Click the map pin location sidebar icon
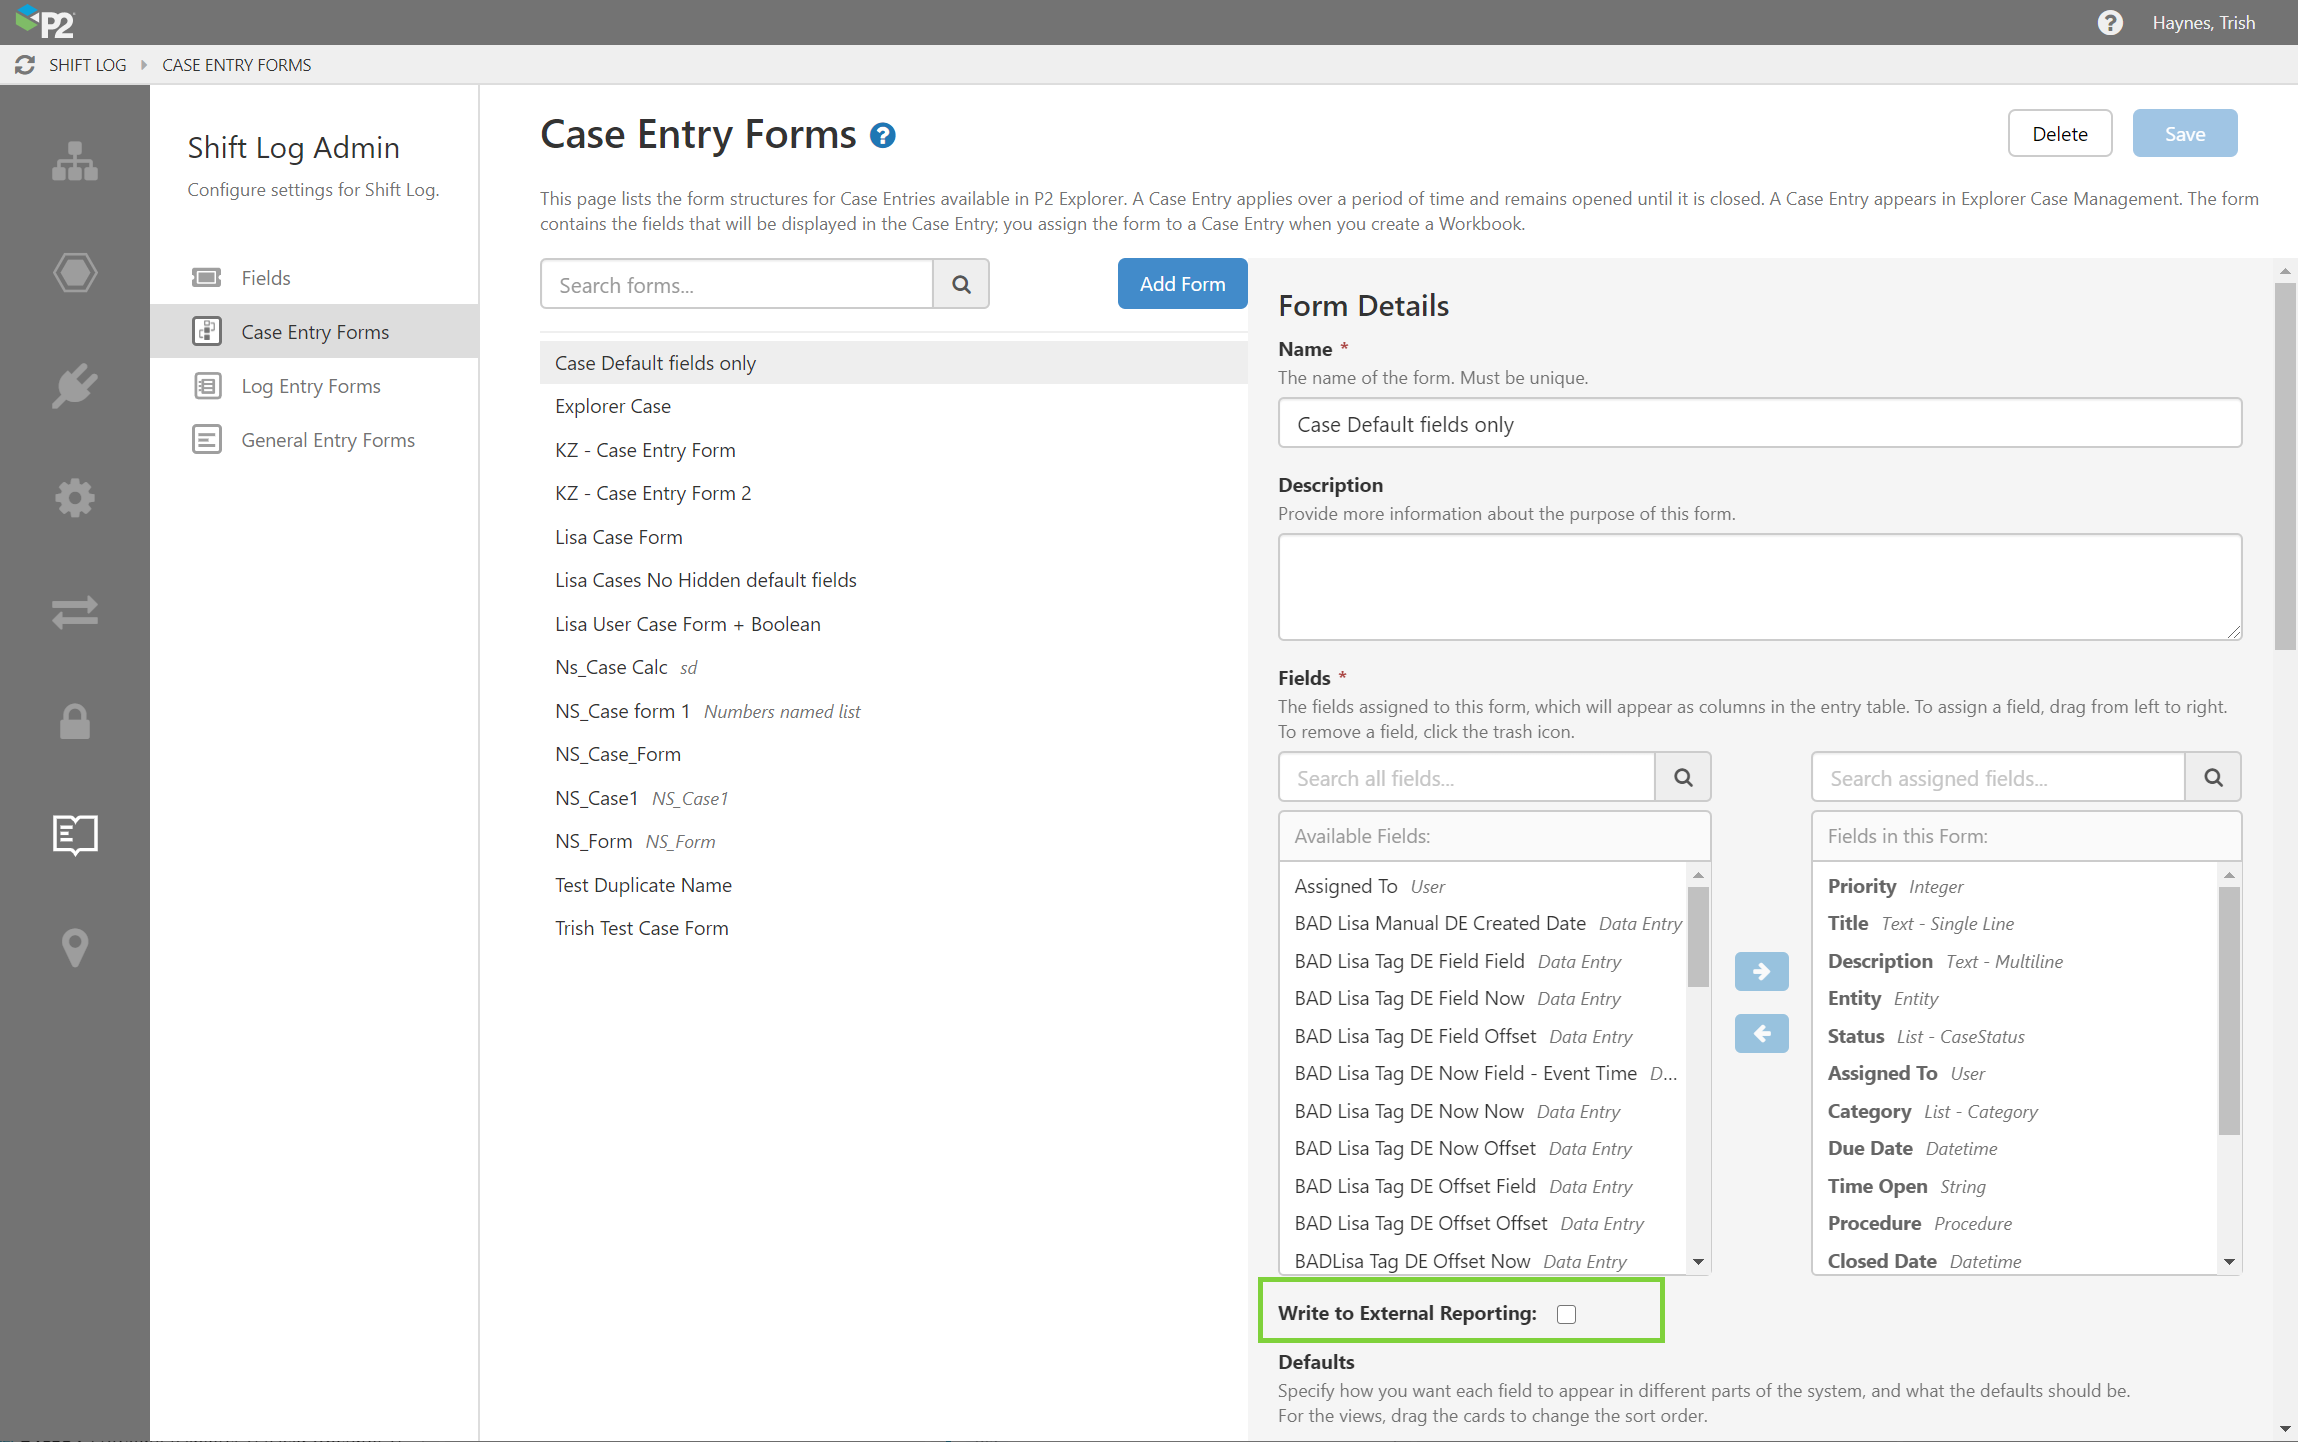Screen dimensions: 2298x1442 coord(75,947)
